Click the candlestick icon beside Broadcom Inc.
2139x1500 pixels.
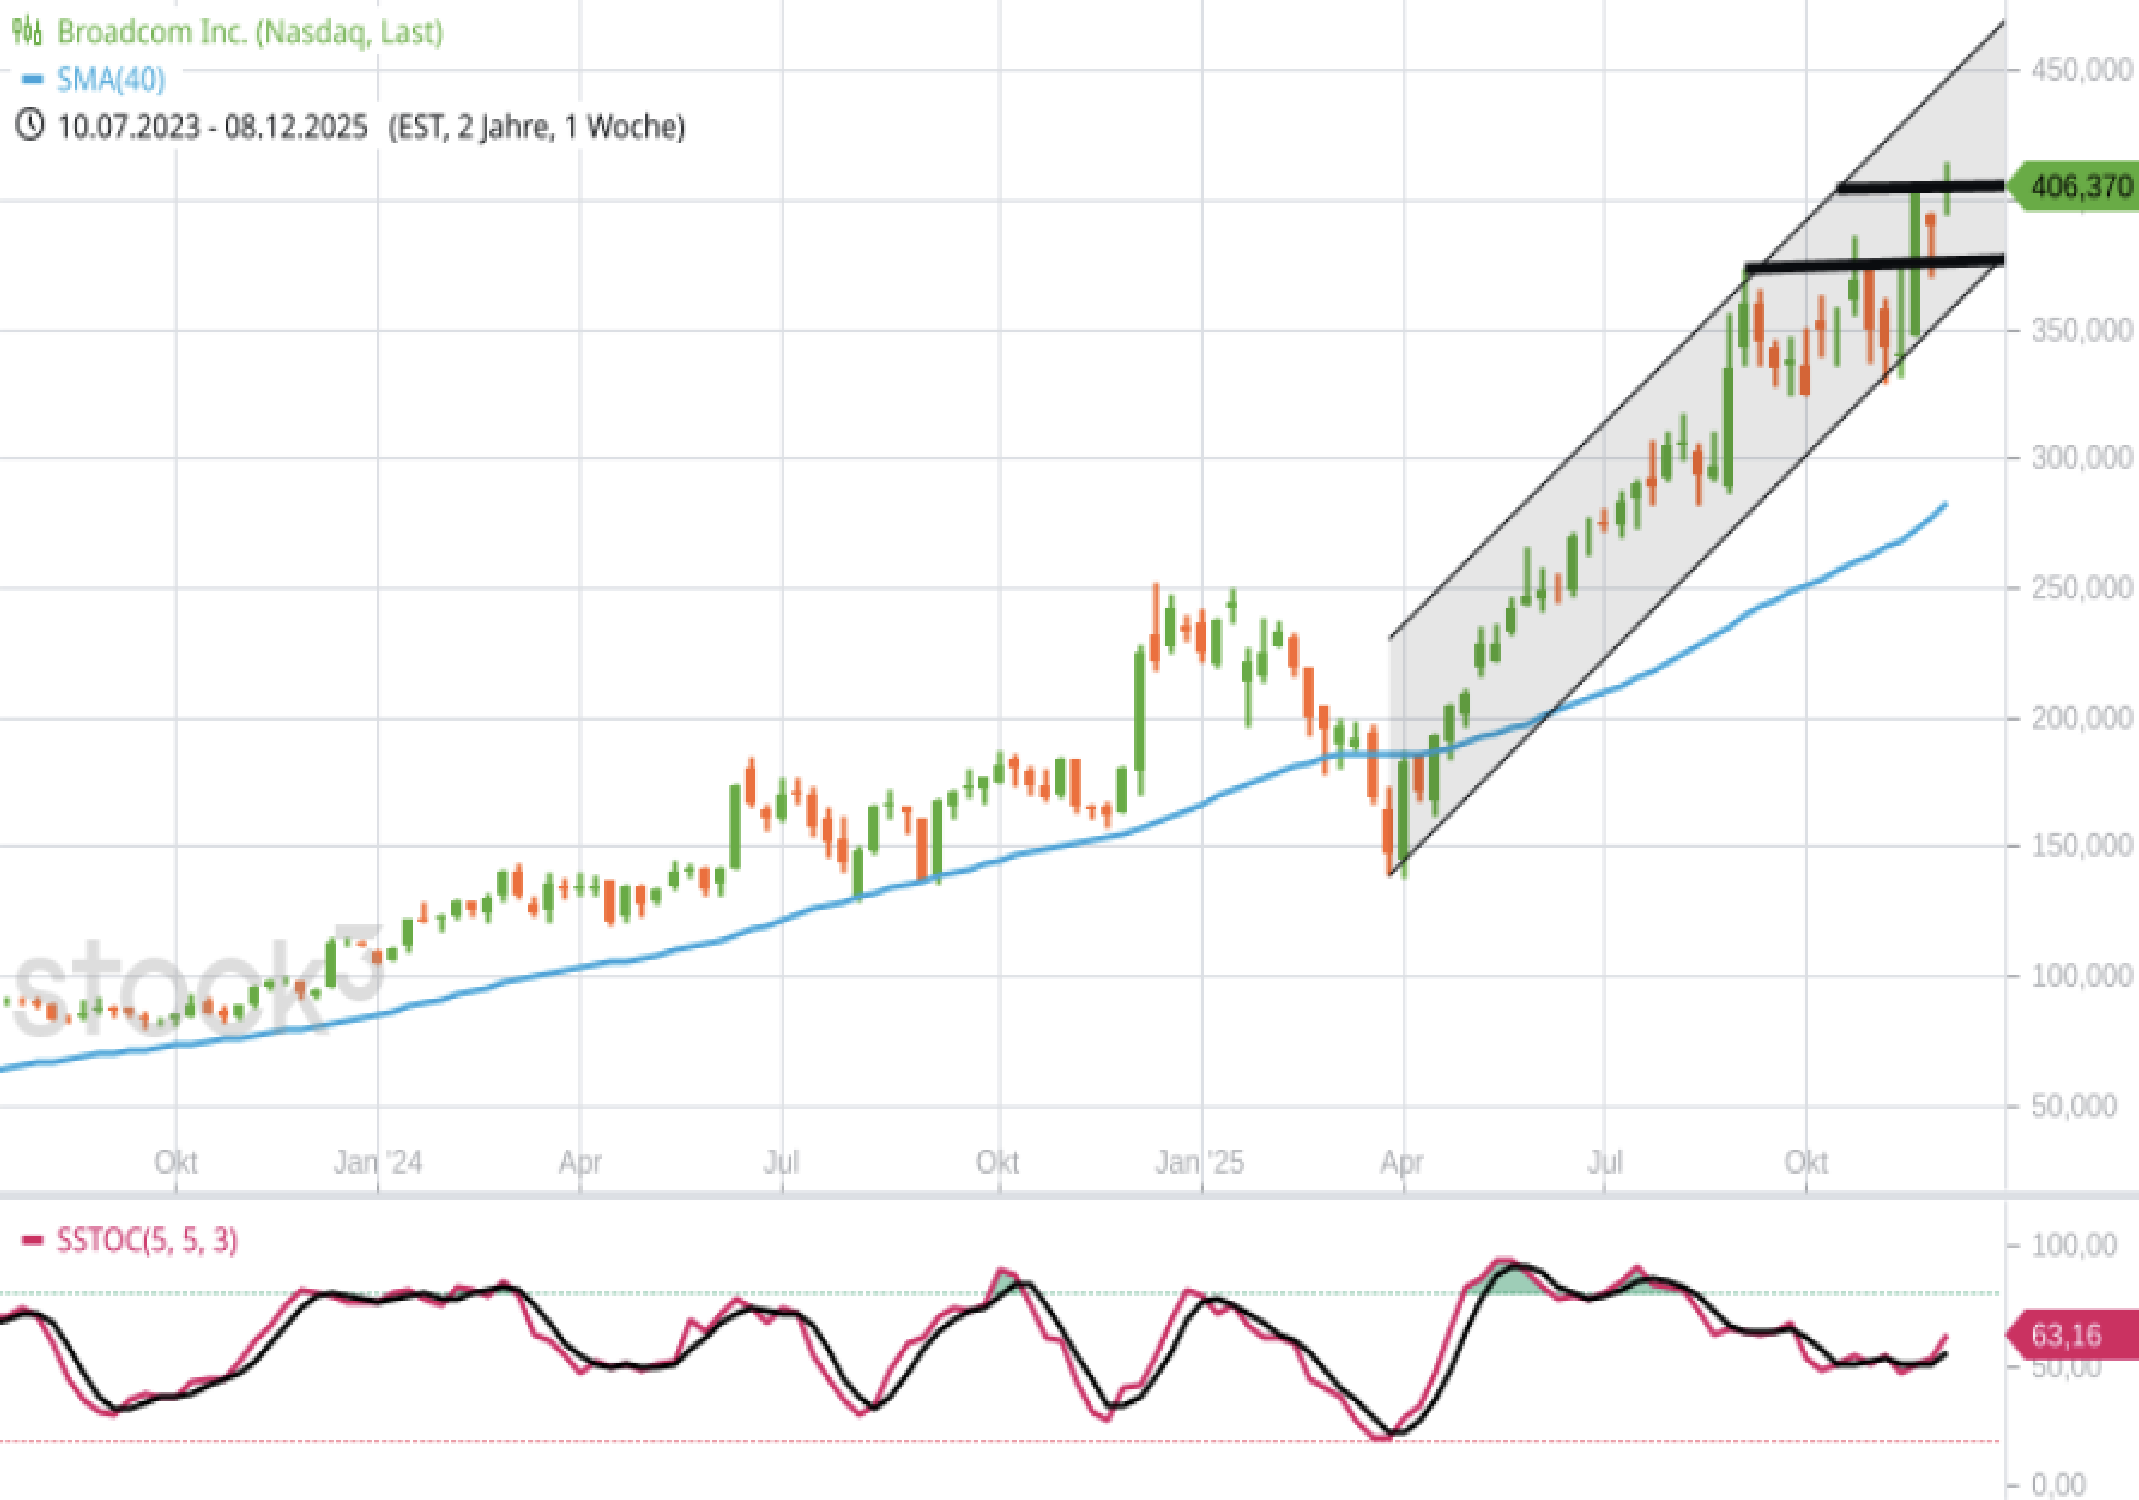coord(27,31)
